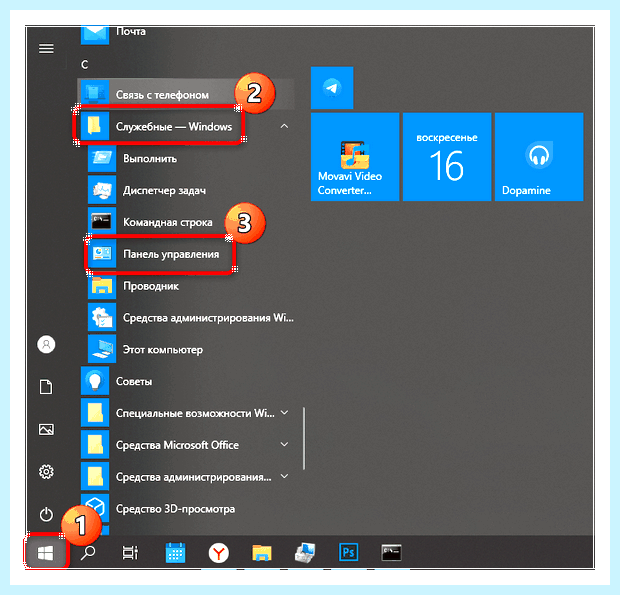Open the calendar tile showing воскресенье 16
This screenshot has width=620, height=595.
click(x=447, y=157)
